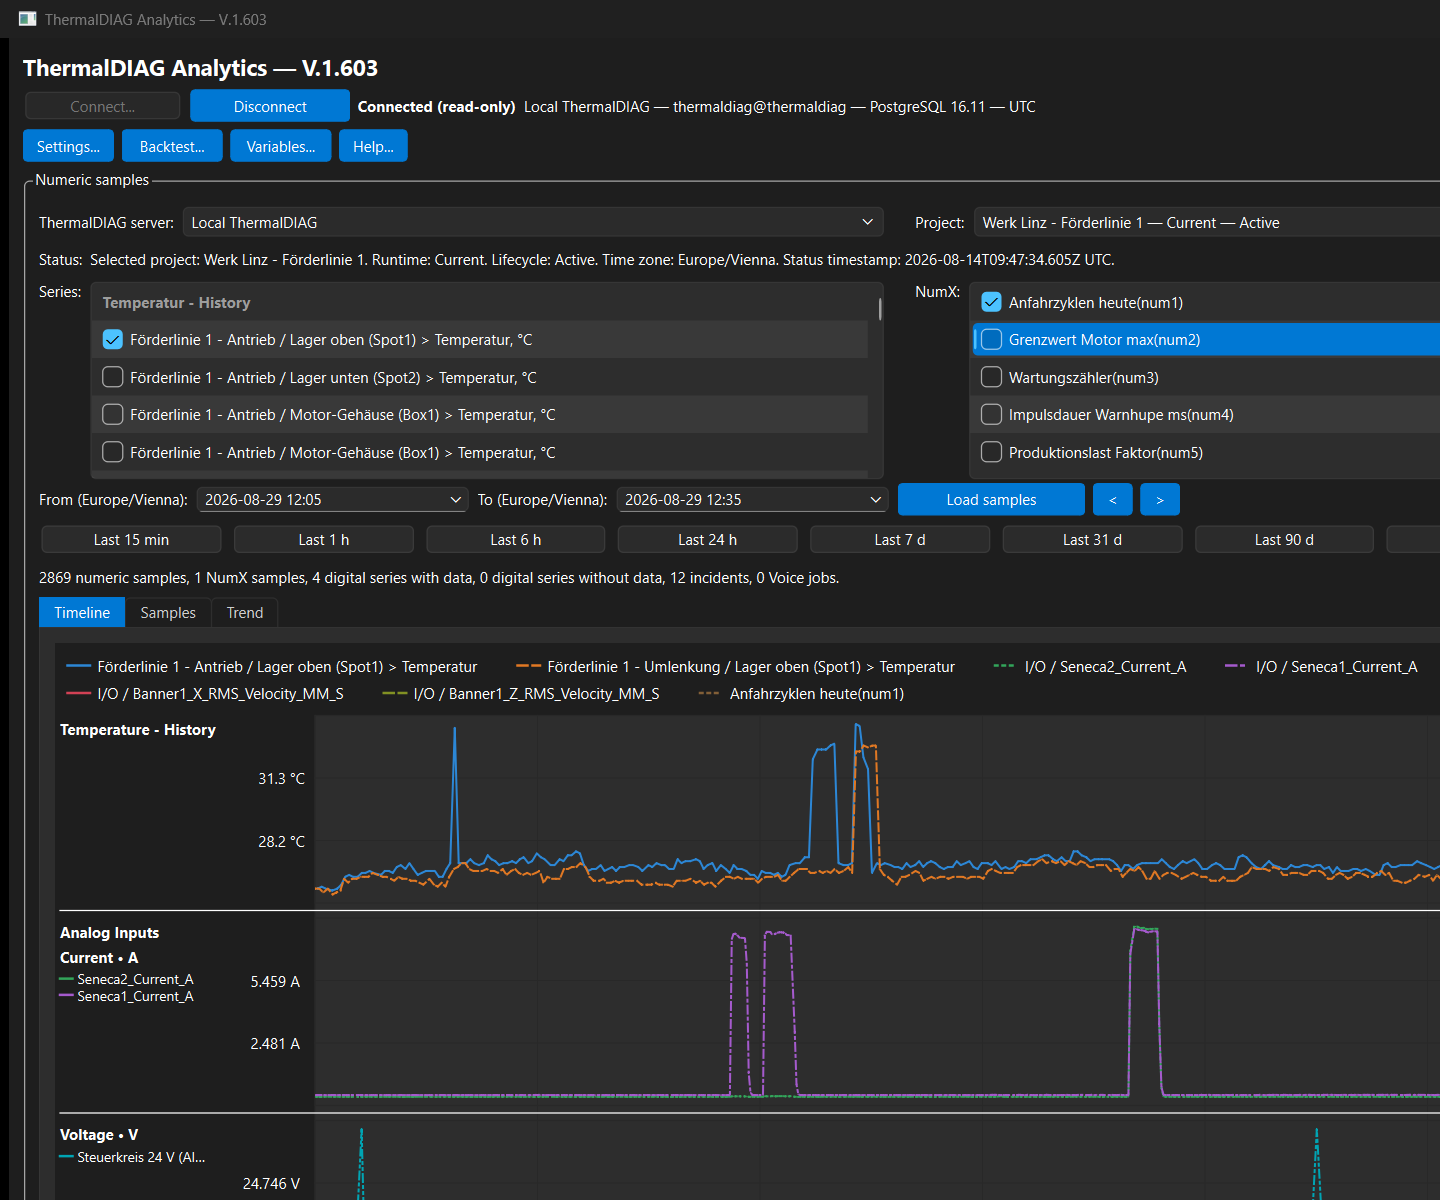Click the green Seneca2_Current_A top legend entry
The width and height of the screenshot is (1440, 1200).
1090,666
